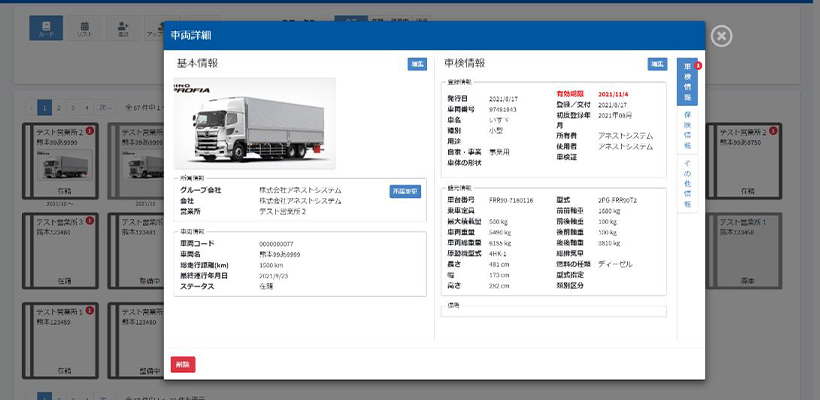
Task: Select page 1 in the pagination
Action: coord(44,106)
